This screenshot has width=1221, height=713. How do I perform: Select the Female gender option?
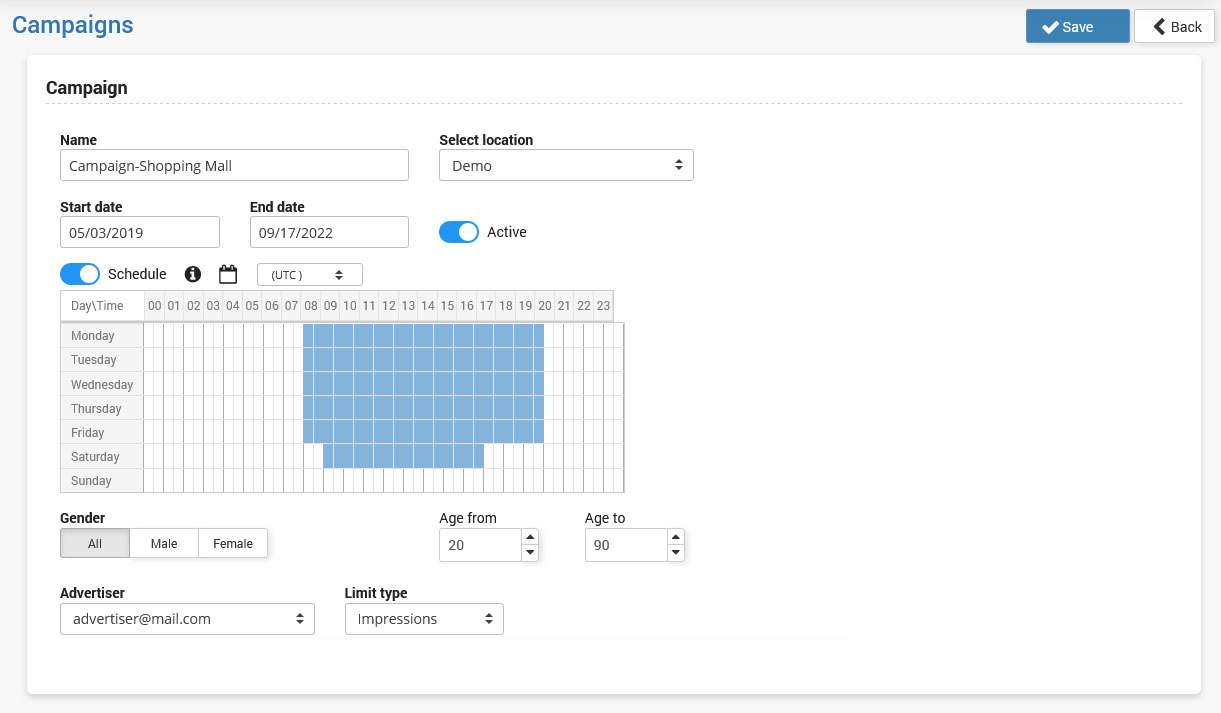(x=233, y=543)
